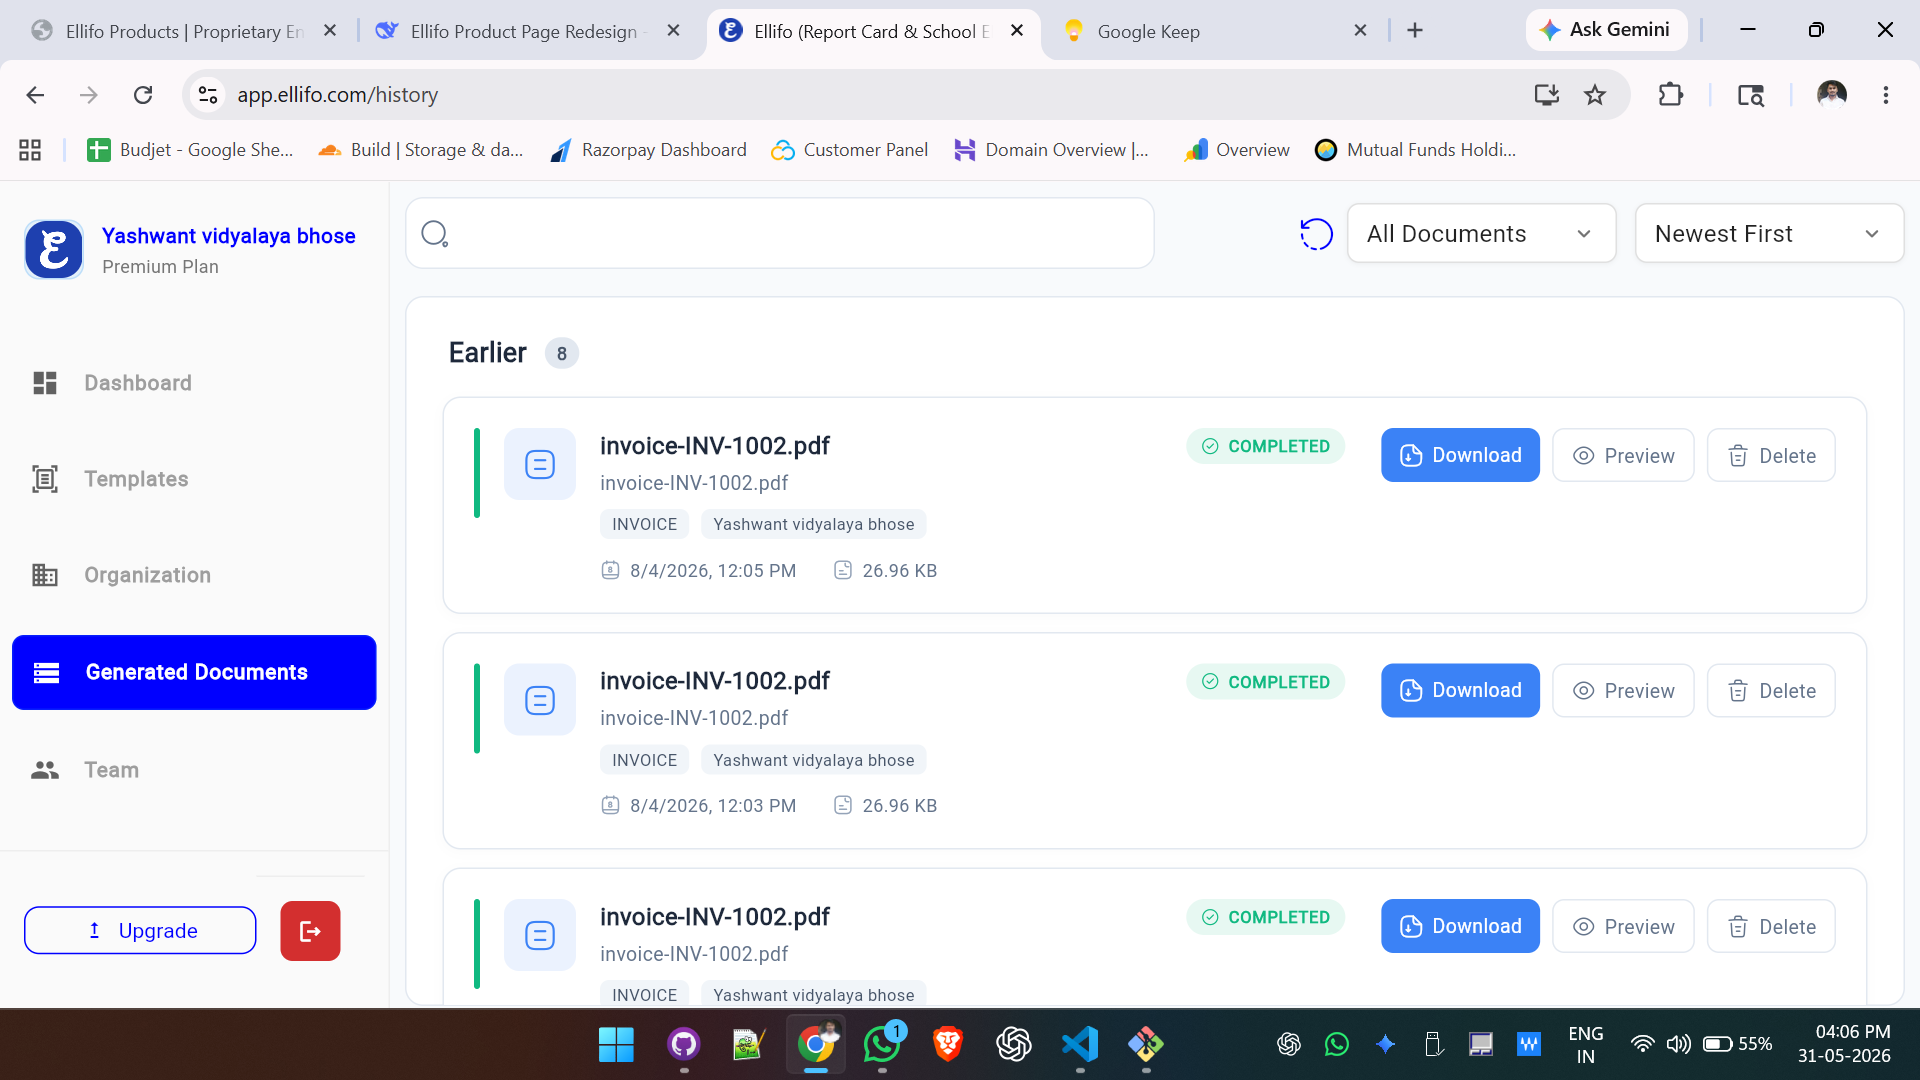This screenshot has height=1080, width=1920.
Task: Preview the third invoice document
Action: pyautogui.click(x=1623, y=926)
